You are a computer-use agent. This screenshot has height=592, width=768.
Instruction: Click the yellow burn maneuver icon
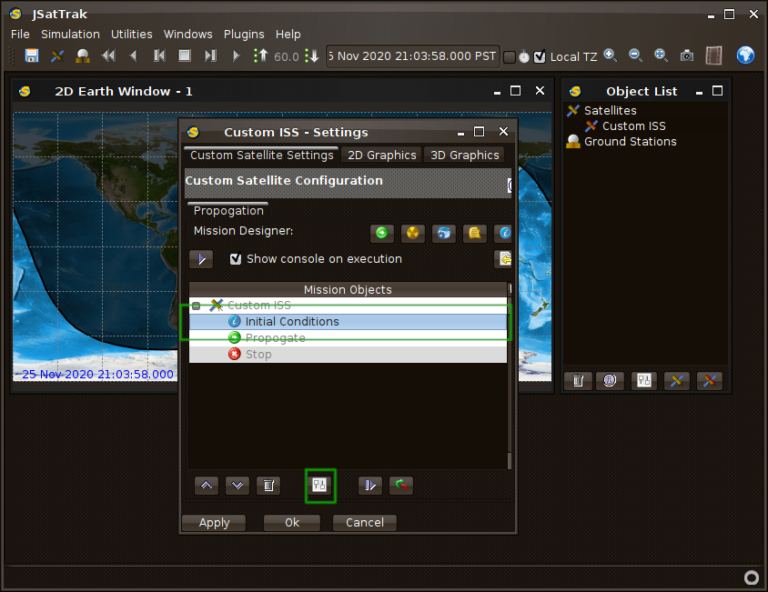tap(413, 233)
